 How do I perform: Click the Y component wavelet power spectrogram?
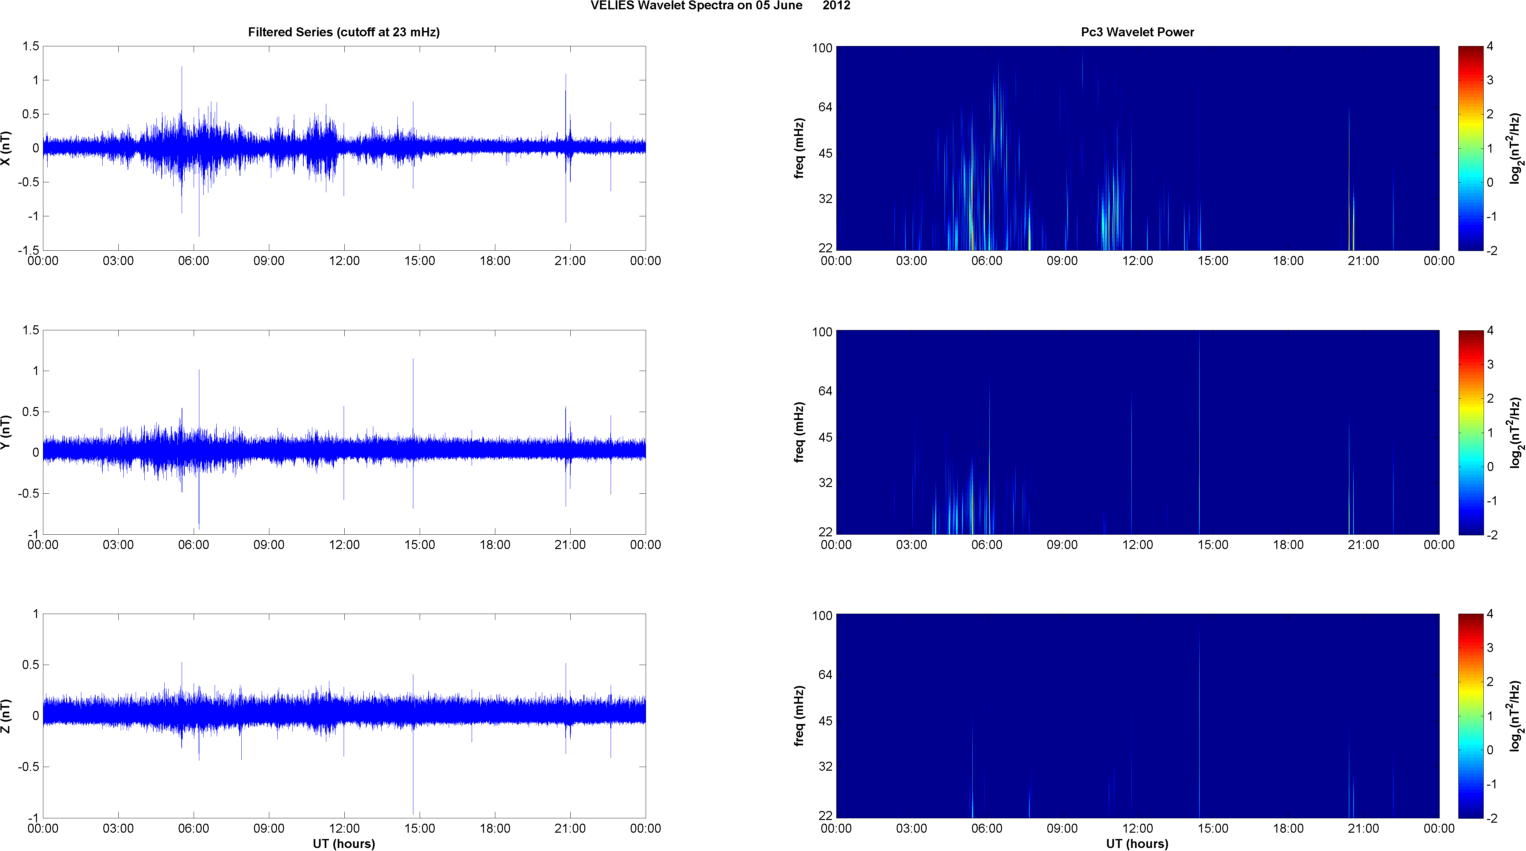click(x=1137, y=432)
